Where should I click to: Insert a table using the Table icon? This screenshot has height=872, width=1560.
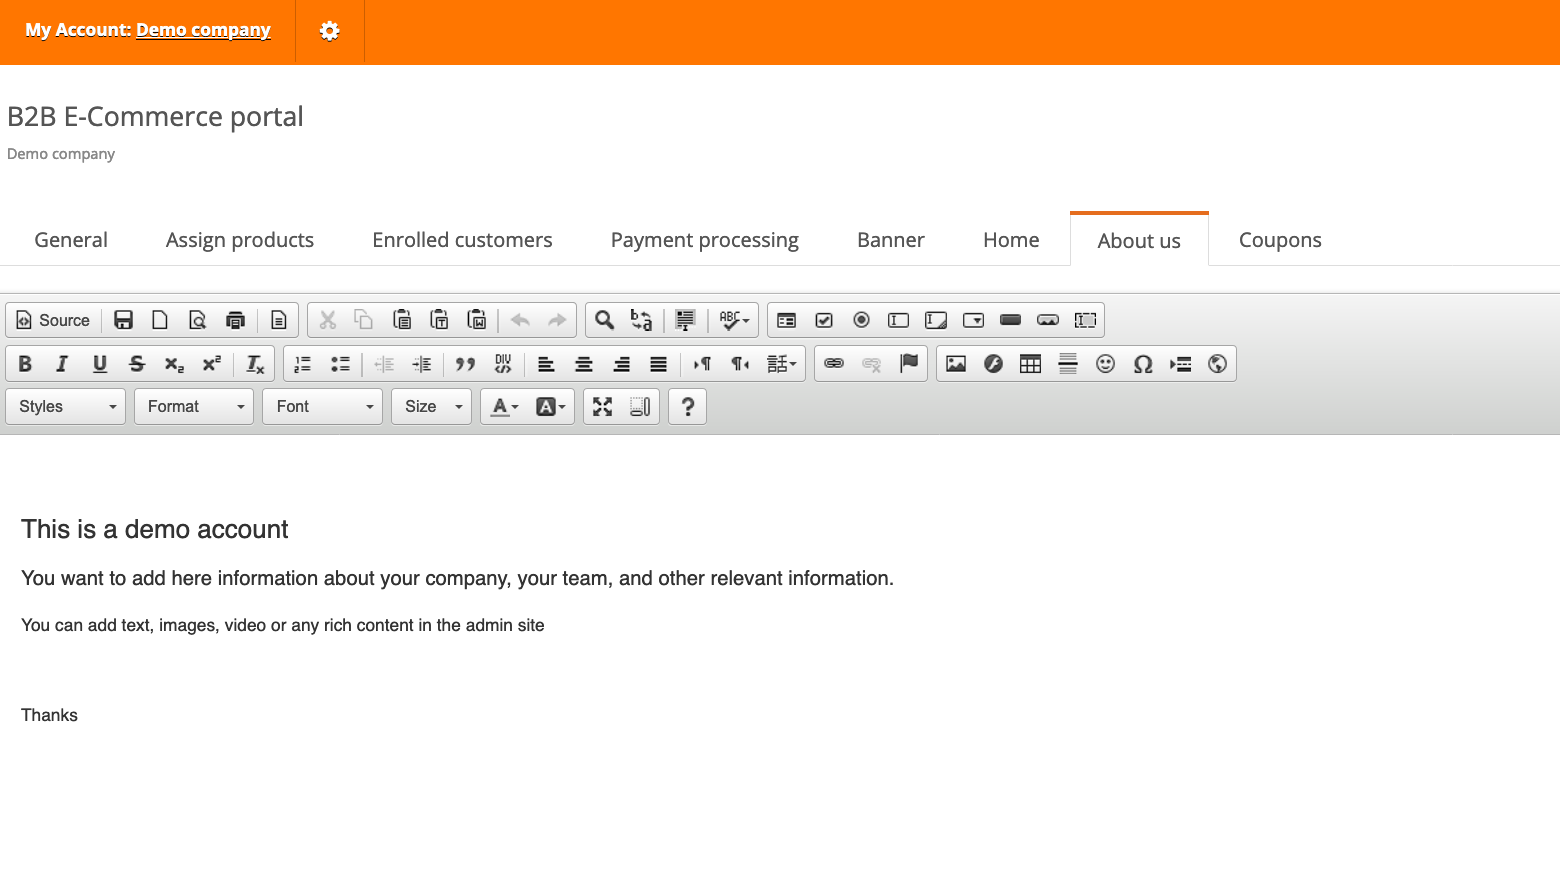tap(1030, 364)
